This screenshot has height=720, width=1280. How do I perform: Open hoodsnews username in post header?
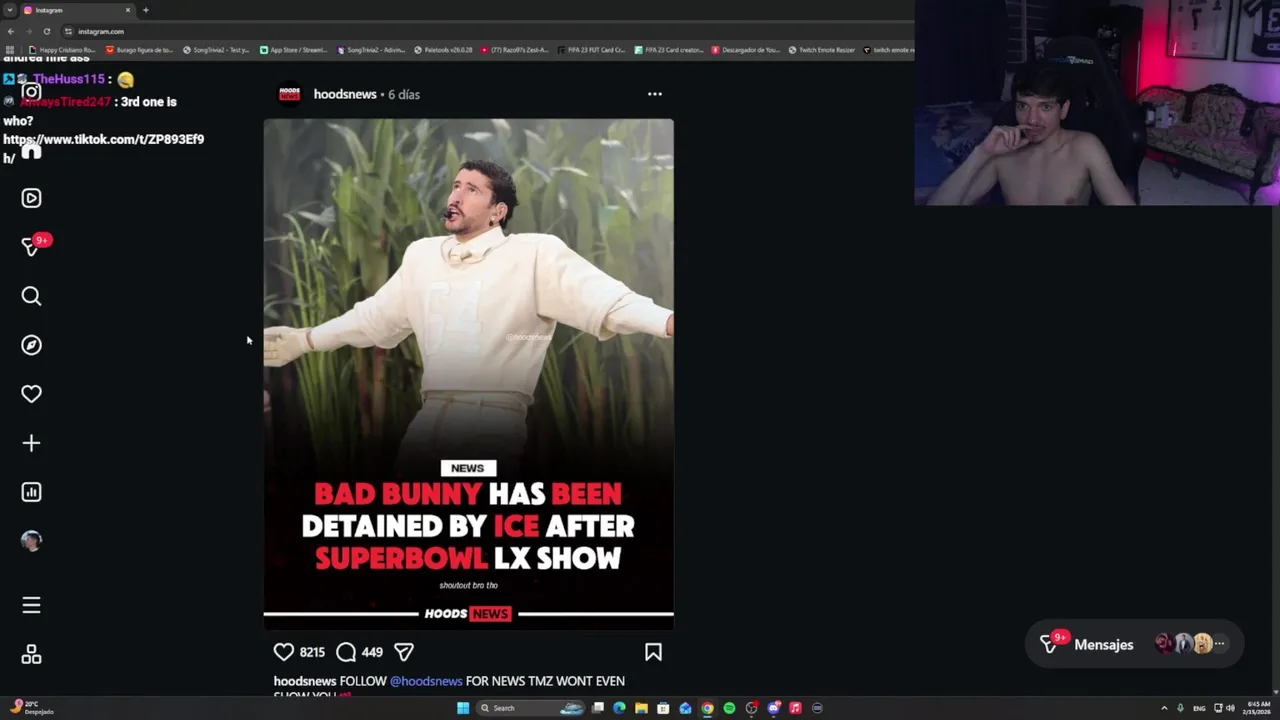345,94
